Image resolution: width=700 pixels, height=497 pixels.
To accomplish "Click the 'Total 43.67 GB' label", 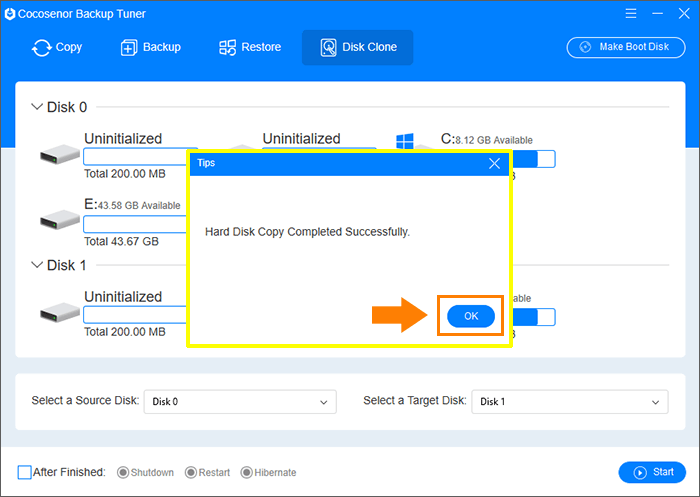I will 121,242.
